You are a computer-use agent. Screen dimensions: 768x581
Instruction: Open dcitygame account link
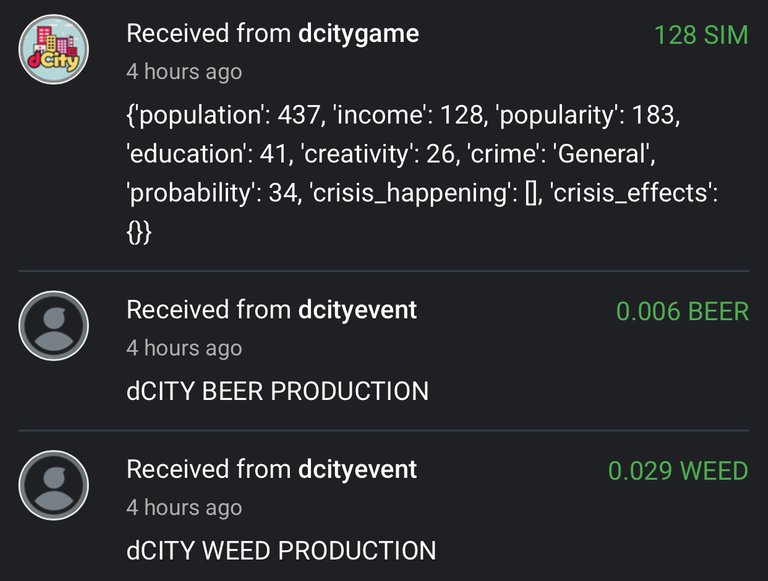click(x=359, y=34)
